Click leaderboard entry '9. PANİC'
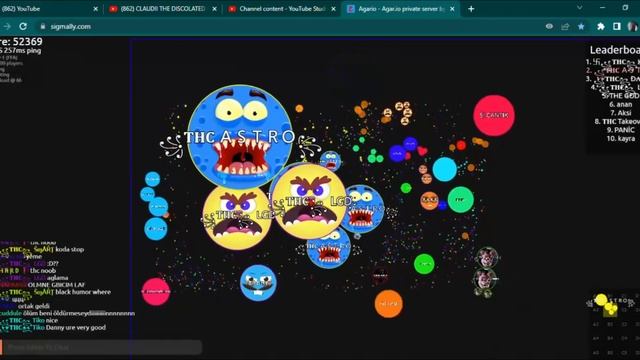 tap(621, 130)
